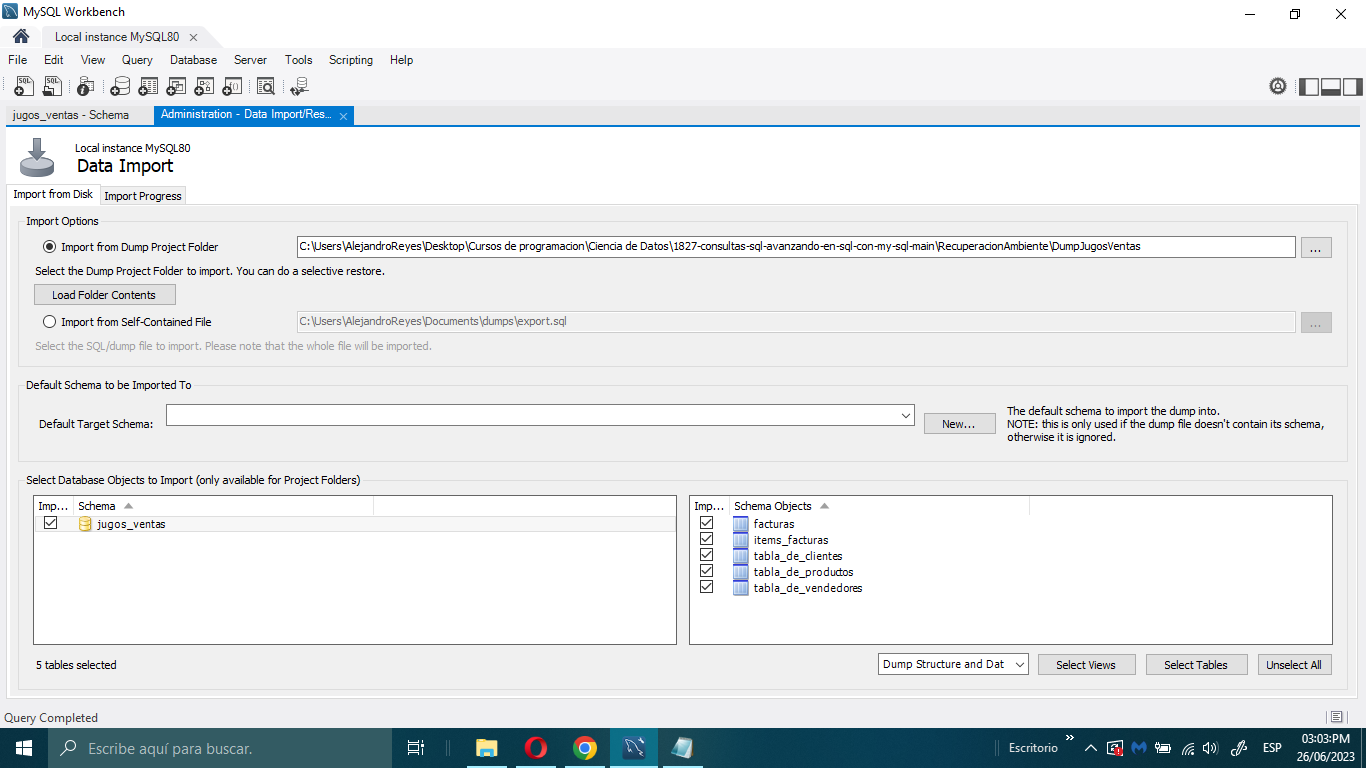Screen dimensions: 1366x768
Task: Show the output log icon in the status bar
Action: tap(1336, 717)
